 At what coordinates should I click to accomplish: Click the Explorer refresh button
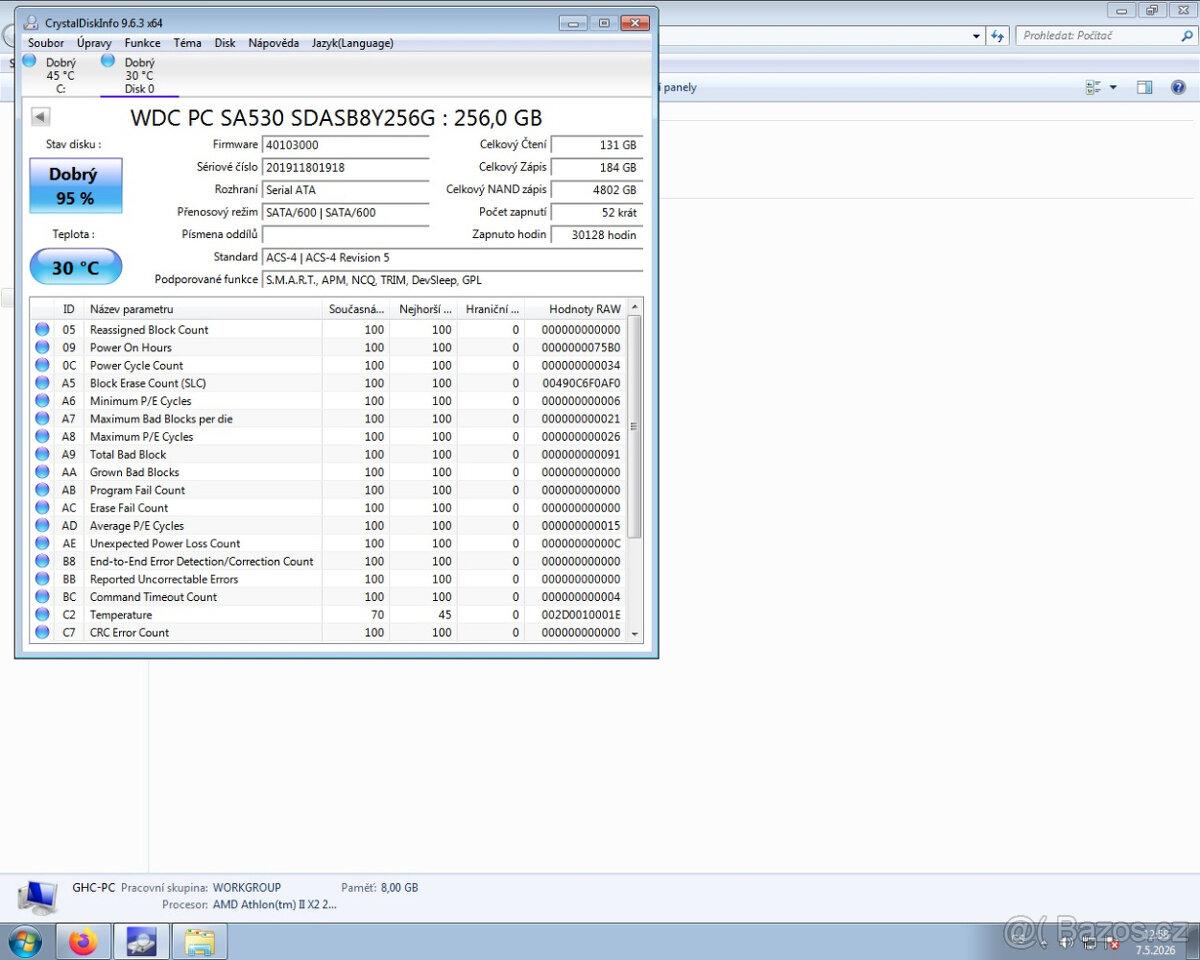point(997,36)
